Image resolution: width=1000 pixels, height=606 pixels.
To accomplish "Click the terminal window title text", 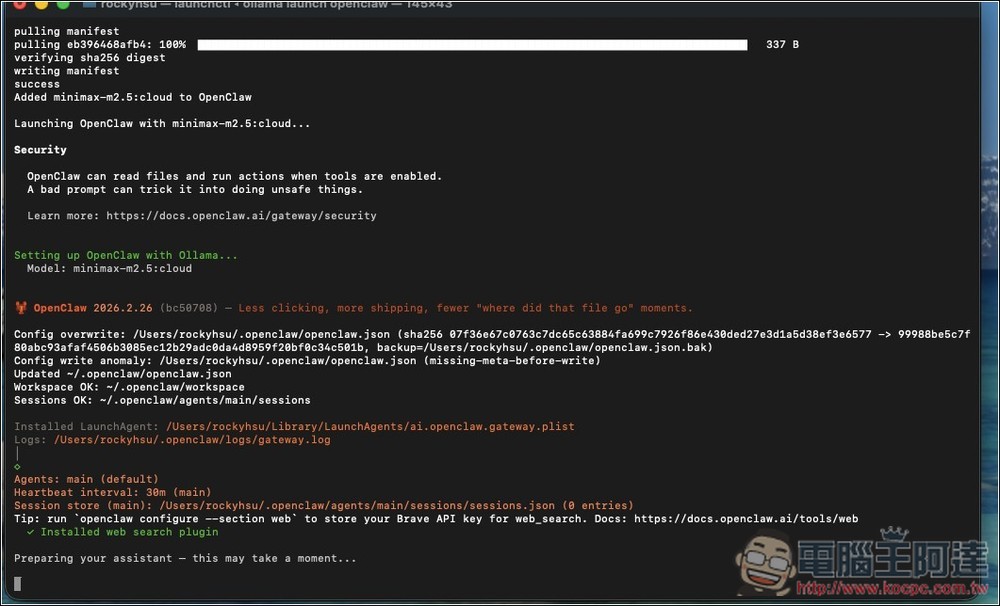I will click(x=276, y=4).
